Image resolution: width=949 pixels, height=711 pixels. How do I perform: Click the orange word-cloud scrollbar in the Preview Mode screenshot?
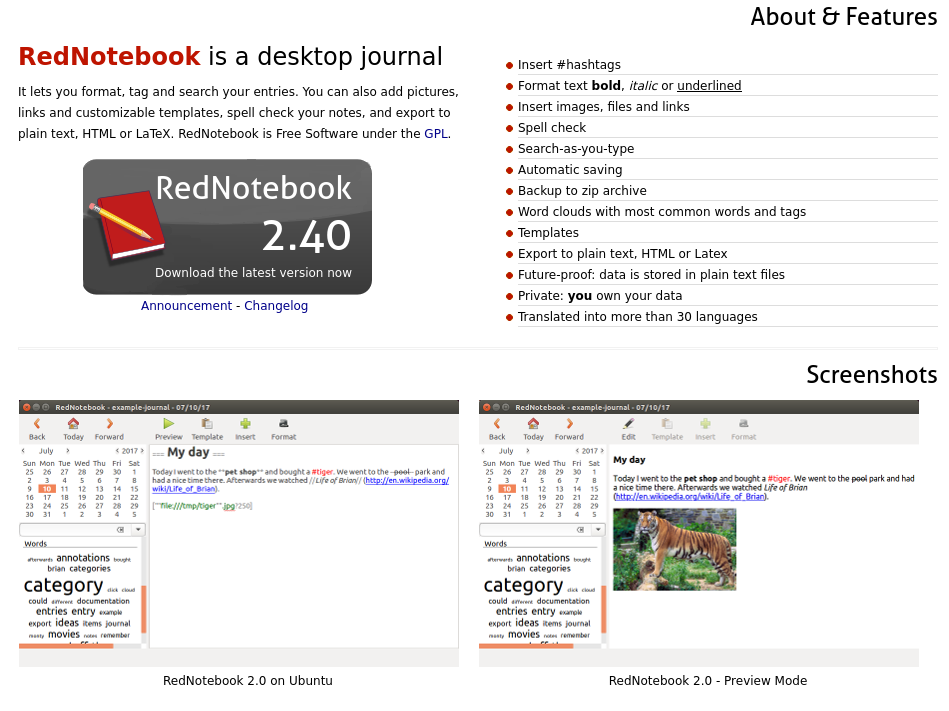pos(604,609)
